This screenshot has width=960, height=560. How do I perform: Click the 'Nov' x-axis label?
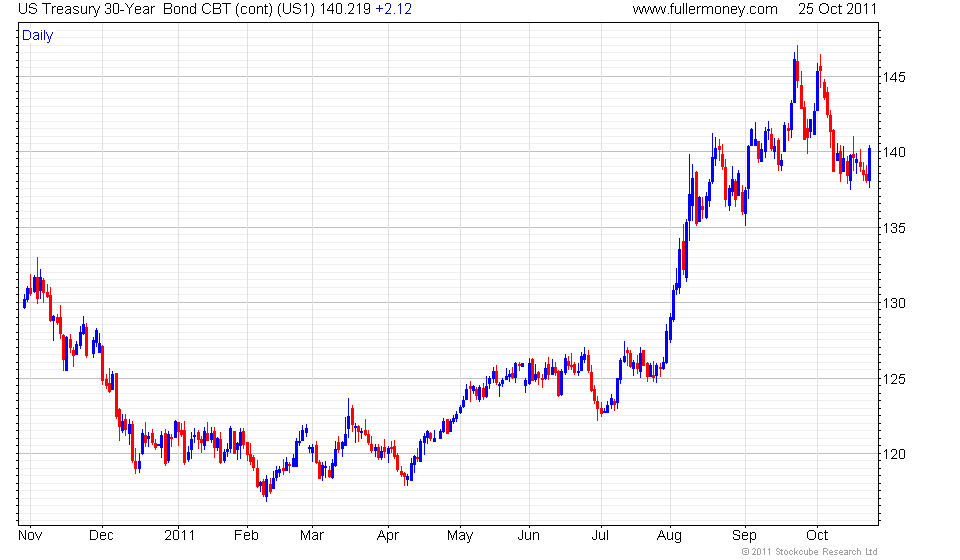(30, 536)
